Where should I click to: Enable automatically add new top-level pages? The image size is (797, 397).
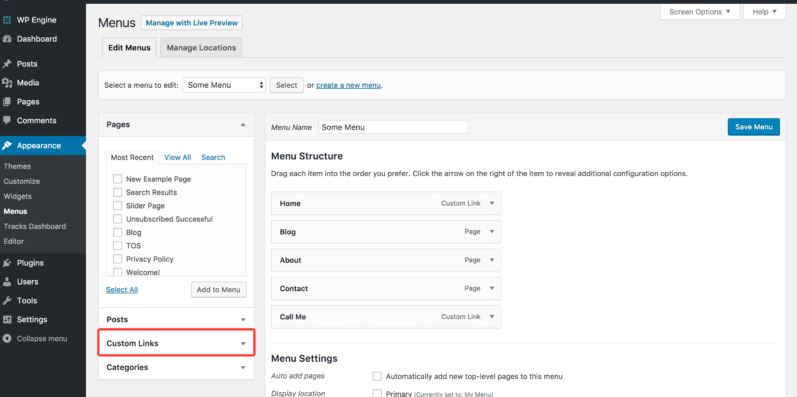tap(377, 377)
